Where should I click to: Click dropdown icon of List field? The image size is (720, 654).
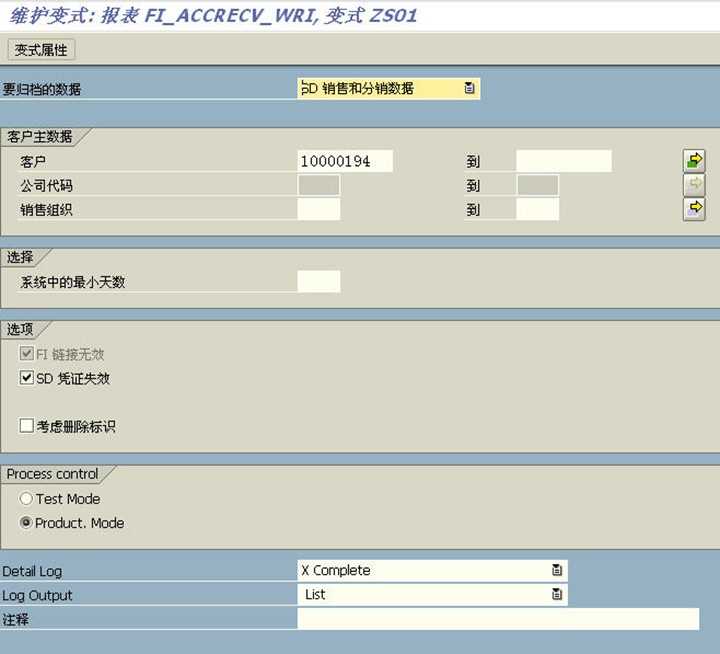click(557, 595)
